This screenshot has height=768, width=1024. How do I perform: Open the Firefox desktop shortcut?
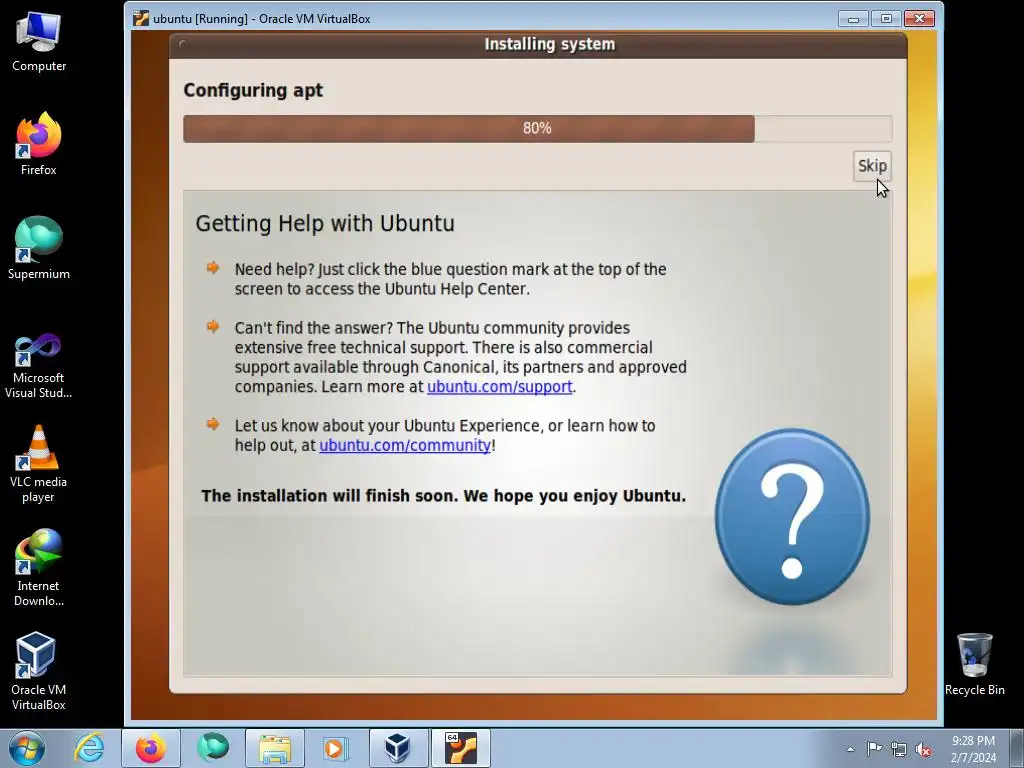39,145
